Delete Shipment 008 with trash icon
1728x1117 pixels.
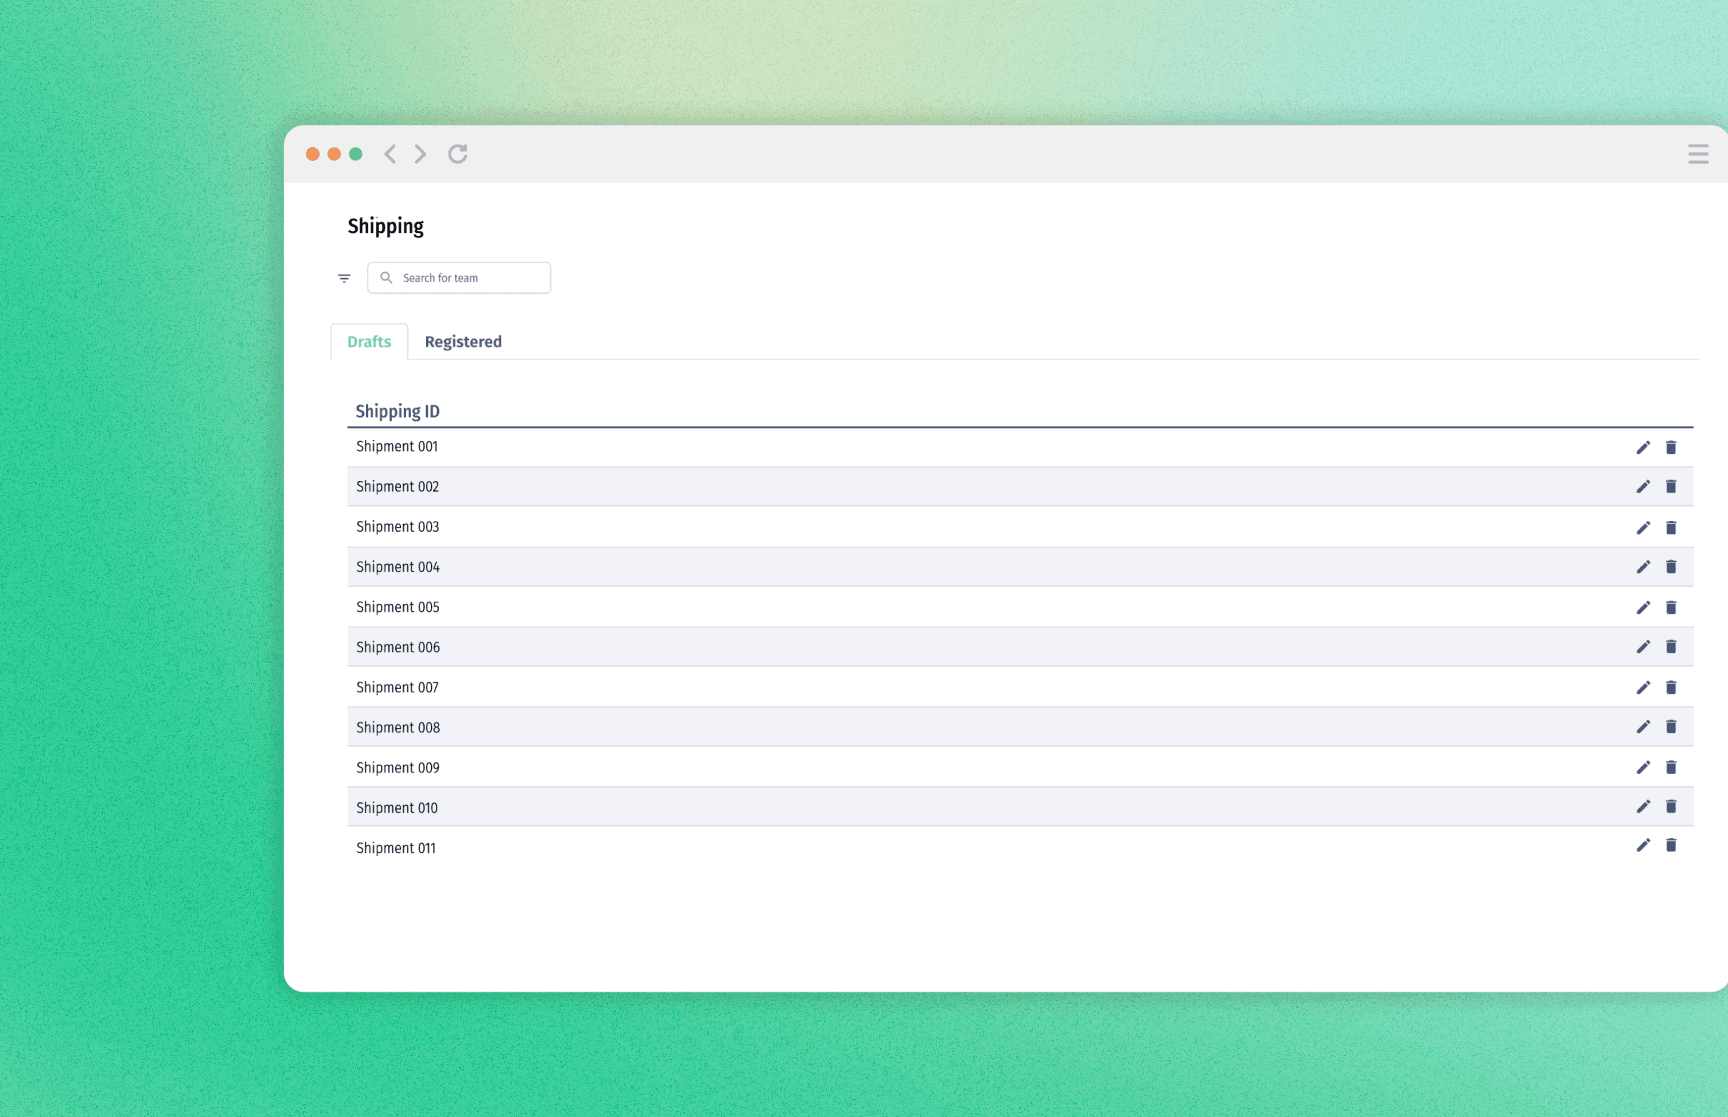1671,726
